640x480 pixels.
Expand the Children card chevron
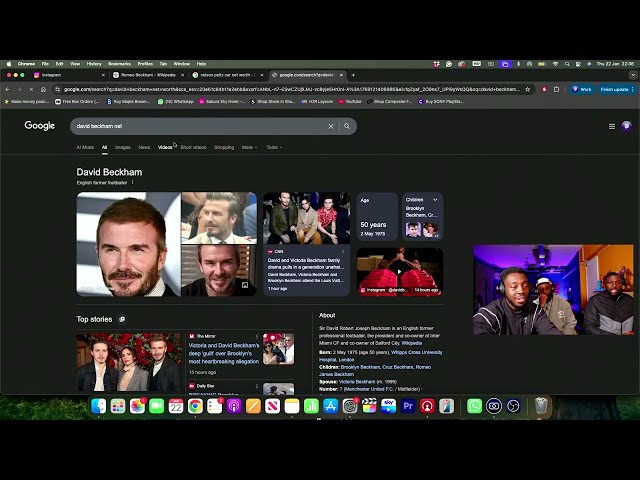tap(435, 200)
